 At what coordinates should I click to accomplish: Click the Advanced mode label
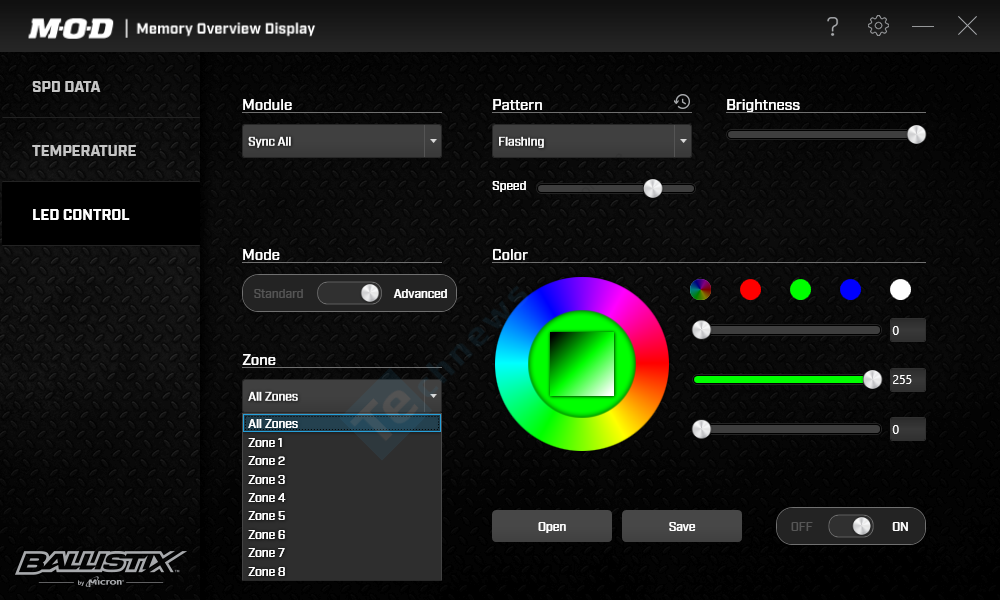pos(420,293)
